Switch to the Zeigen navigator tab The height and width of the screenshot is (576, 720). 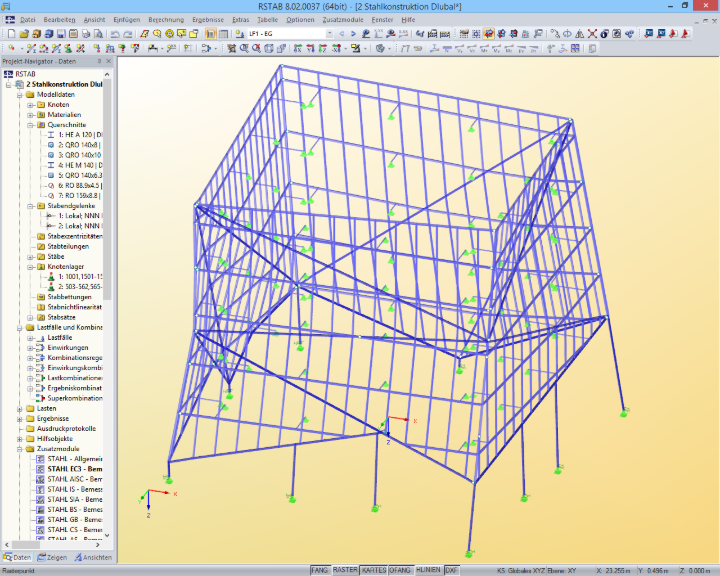tap(52, 557)
